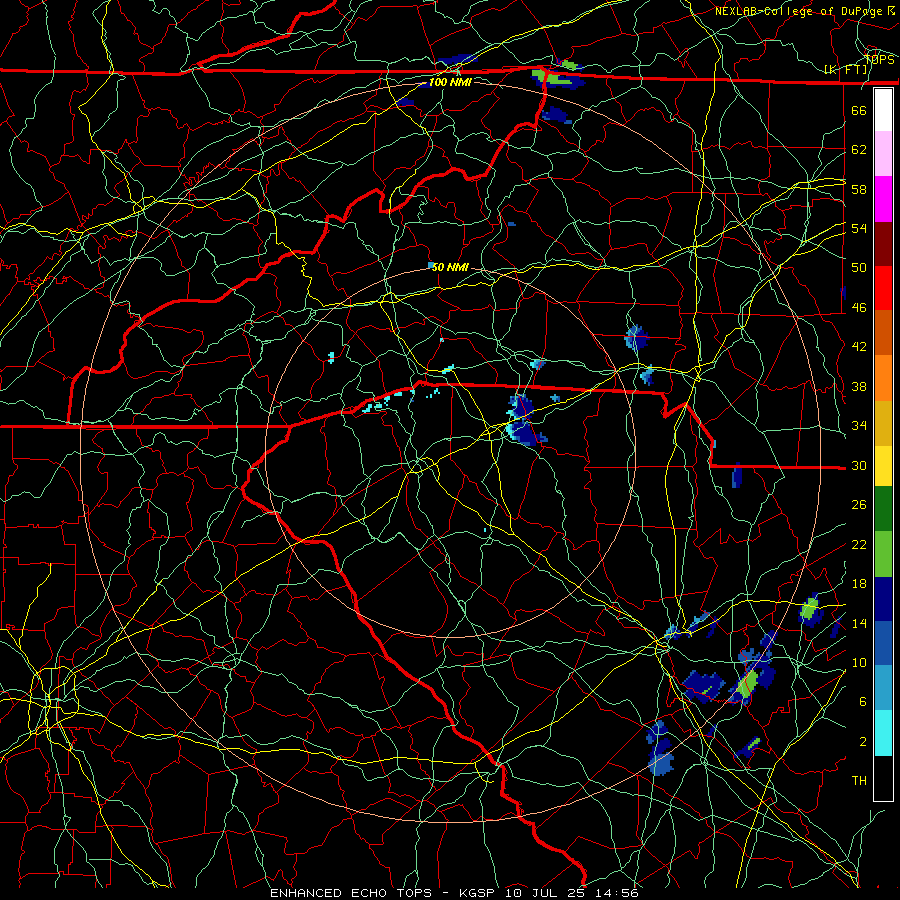The height and width of the screenshot is (900, 900).
Task: Click the dark orange legend swatch
Action: (x=883, y=333)
